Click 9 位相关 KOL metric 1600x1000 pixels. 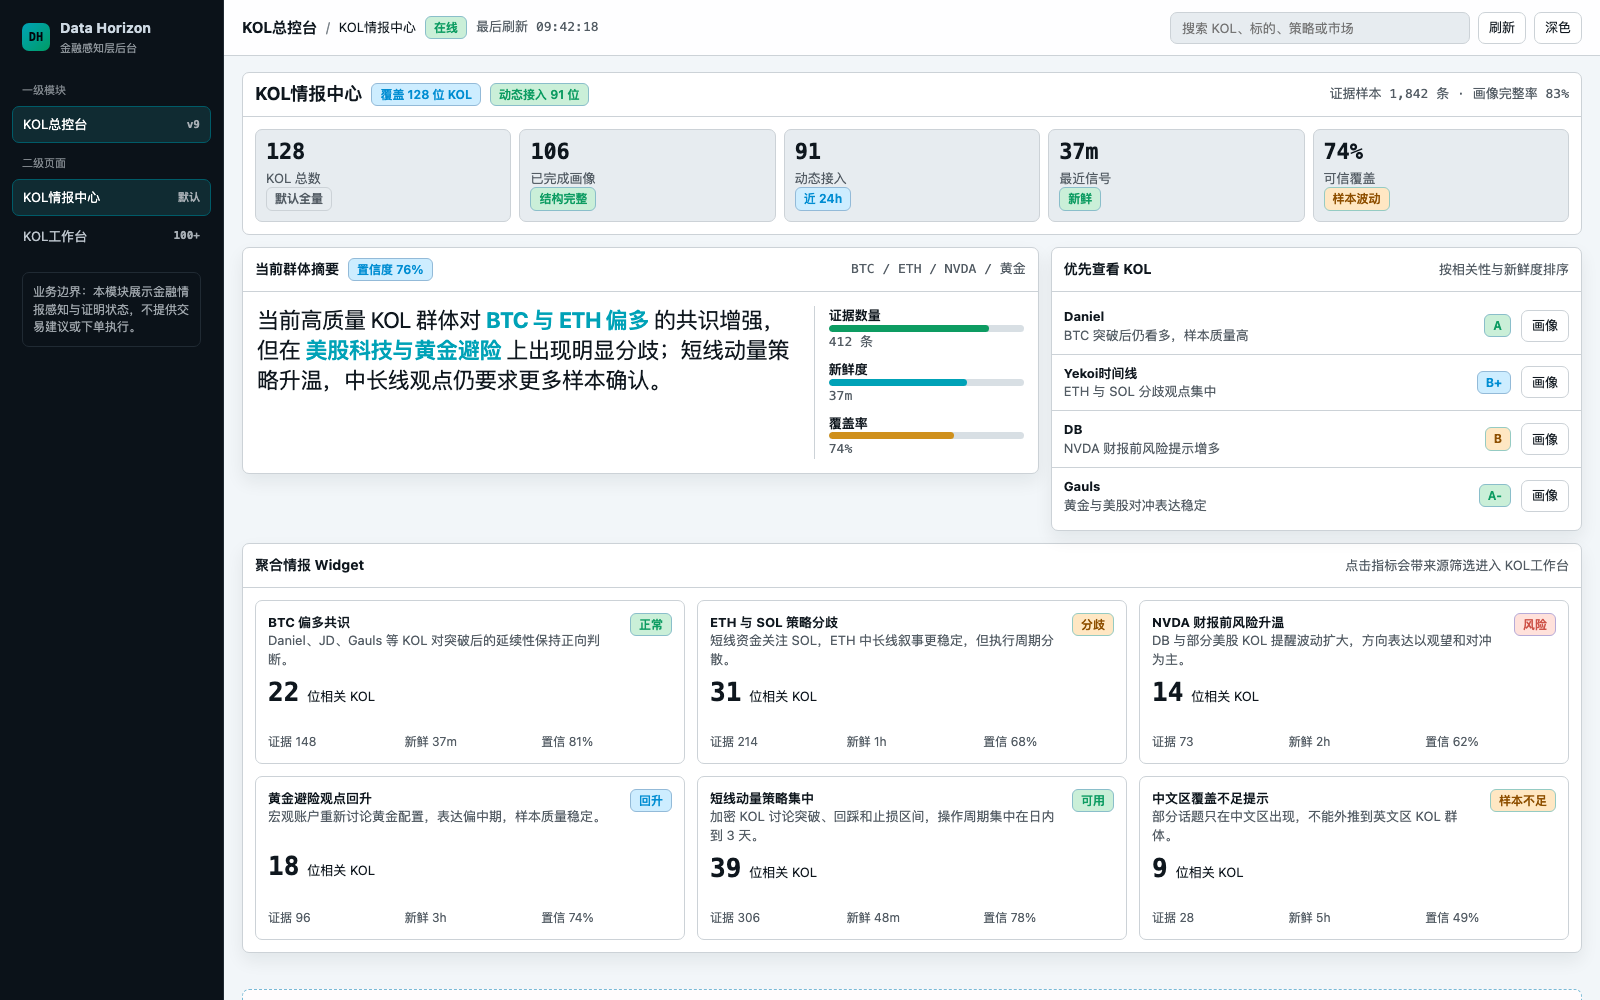pos(1197,869)
